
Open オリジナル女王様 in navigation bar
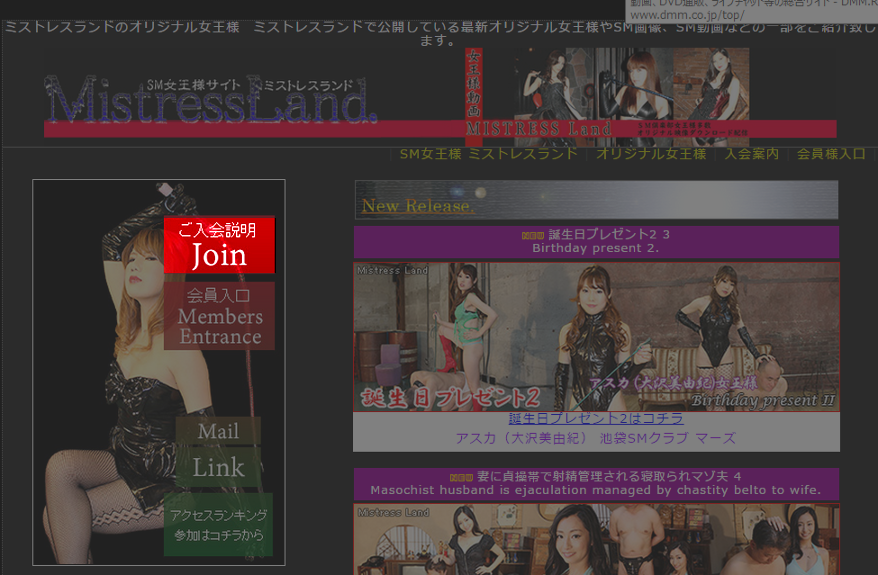(x=651, y=154)
